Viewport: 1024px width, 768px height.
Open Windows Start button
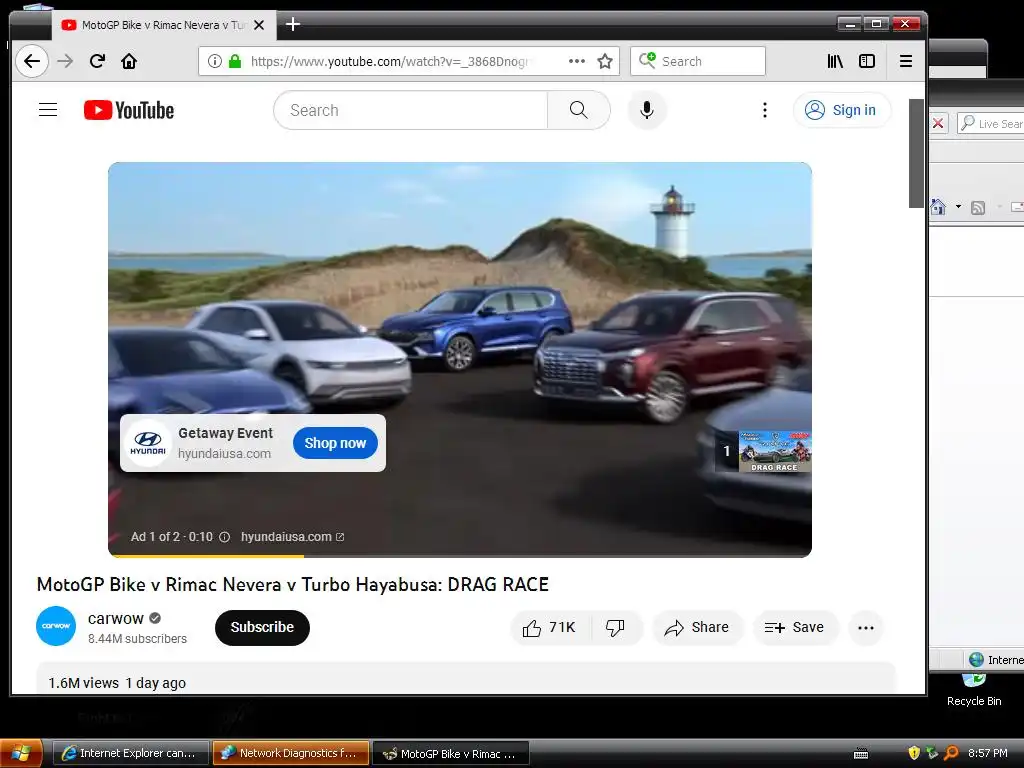point(21,753)
